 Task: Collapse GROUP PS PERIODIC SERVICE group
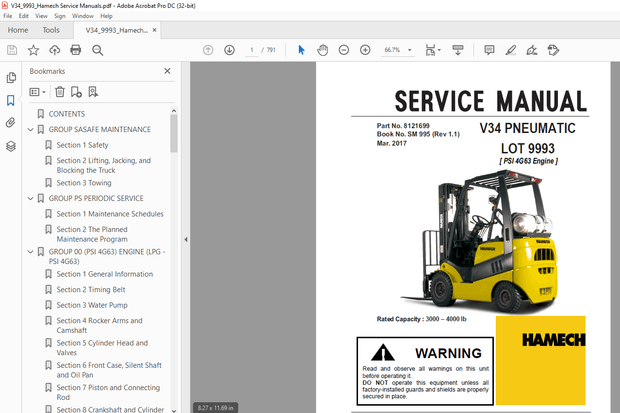coord(30,198)
